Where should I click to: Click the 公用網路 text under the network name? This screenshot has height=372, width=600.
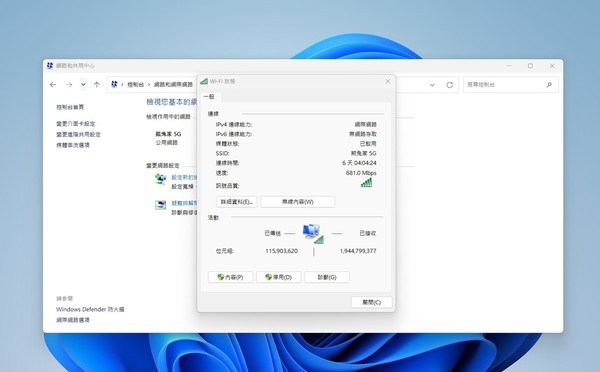coord(166,142)
